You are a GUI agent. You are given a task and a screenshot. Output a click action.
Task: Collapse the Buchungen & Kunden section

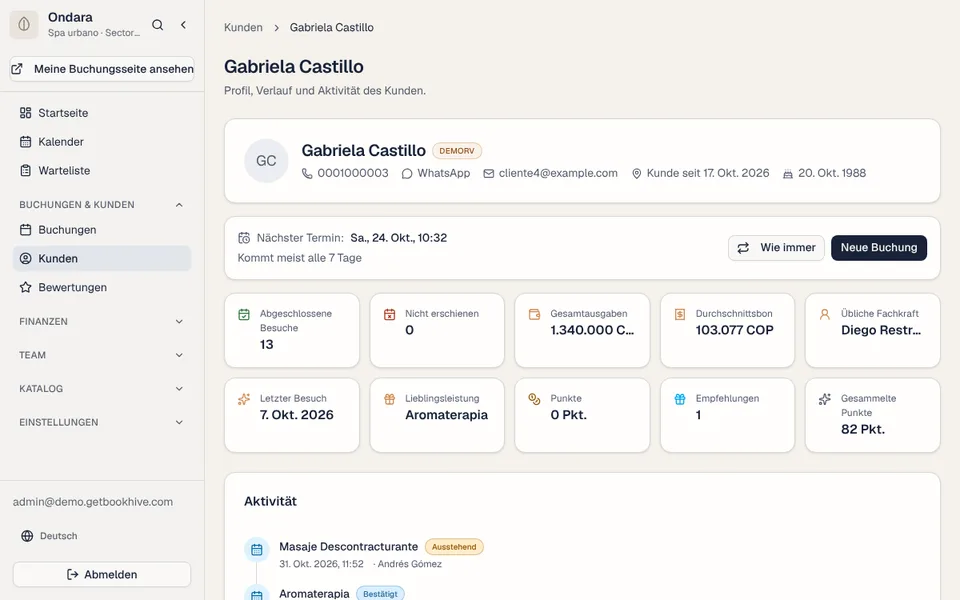tap(102, 204)
